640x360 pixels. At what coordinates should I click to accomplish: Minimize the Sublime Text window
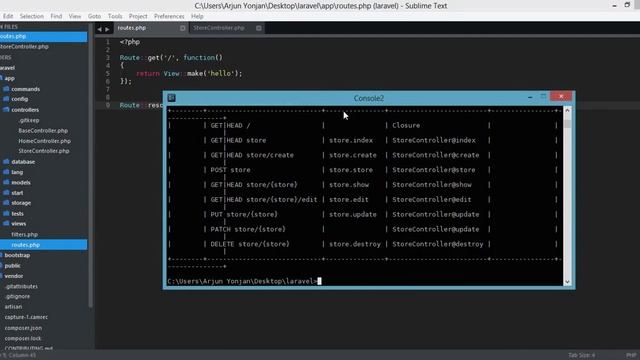pyautogui.click(x=614, y=5)
